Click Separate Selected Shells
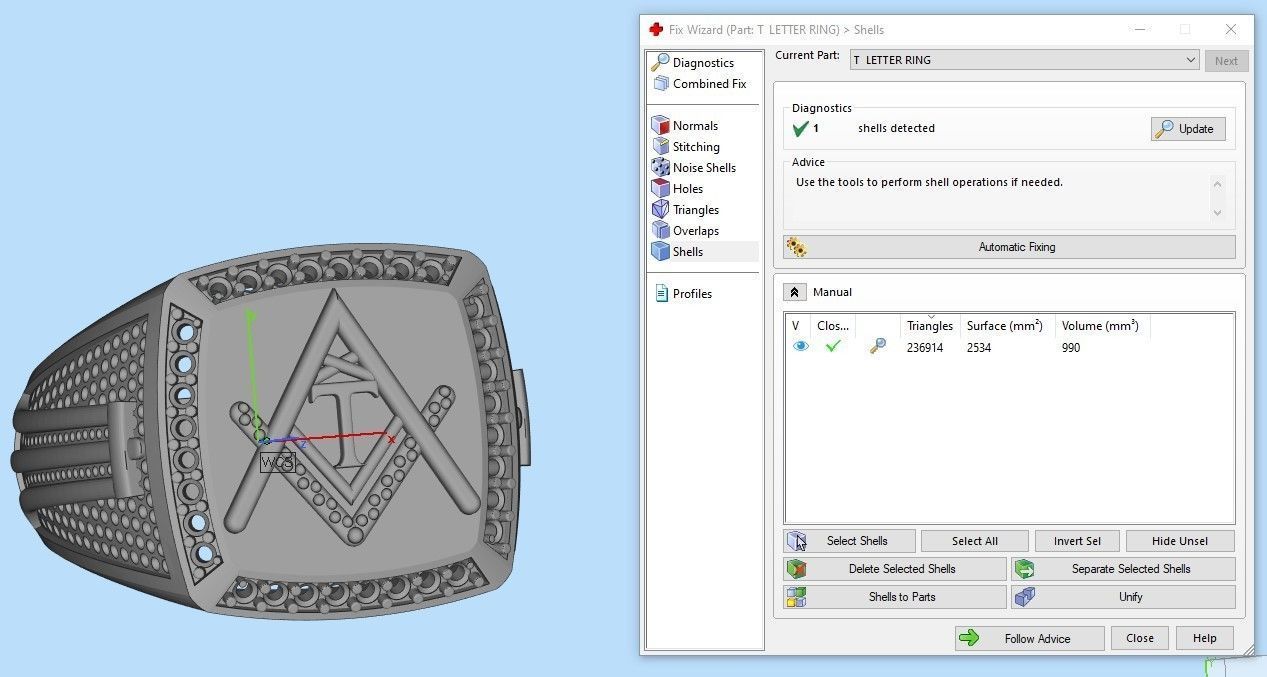 pos(1123,569)
